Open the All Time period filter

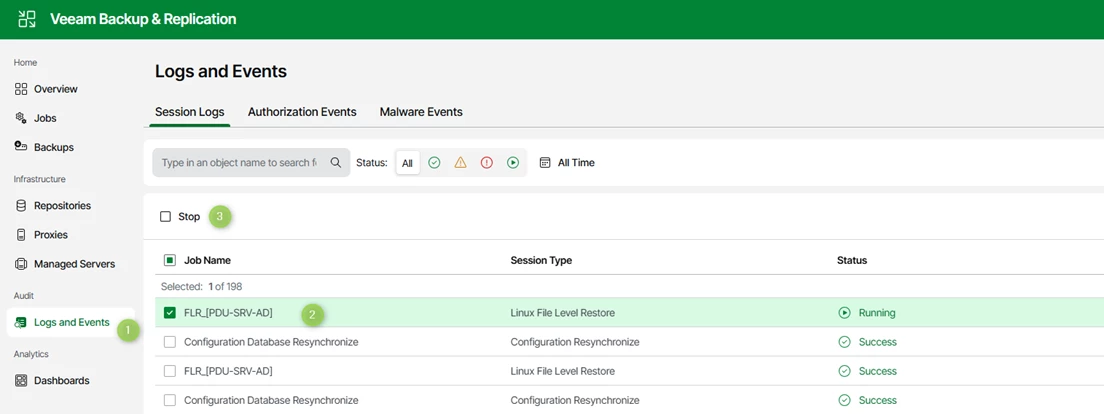point(567,163)
